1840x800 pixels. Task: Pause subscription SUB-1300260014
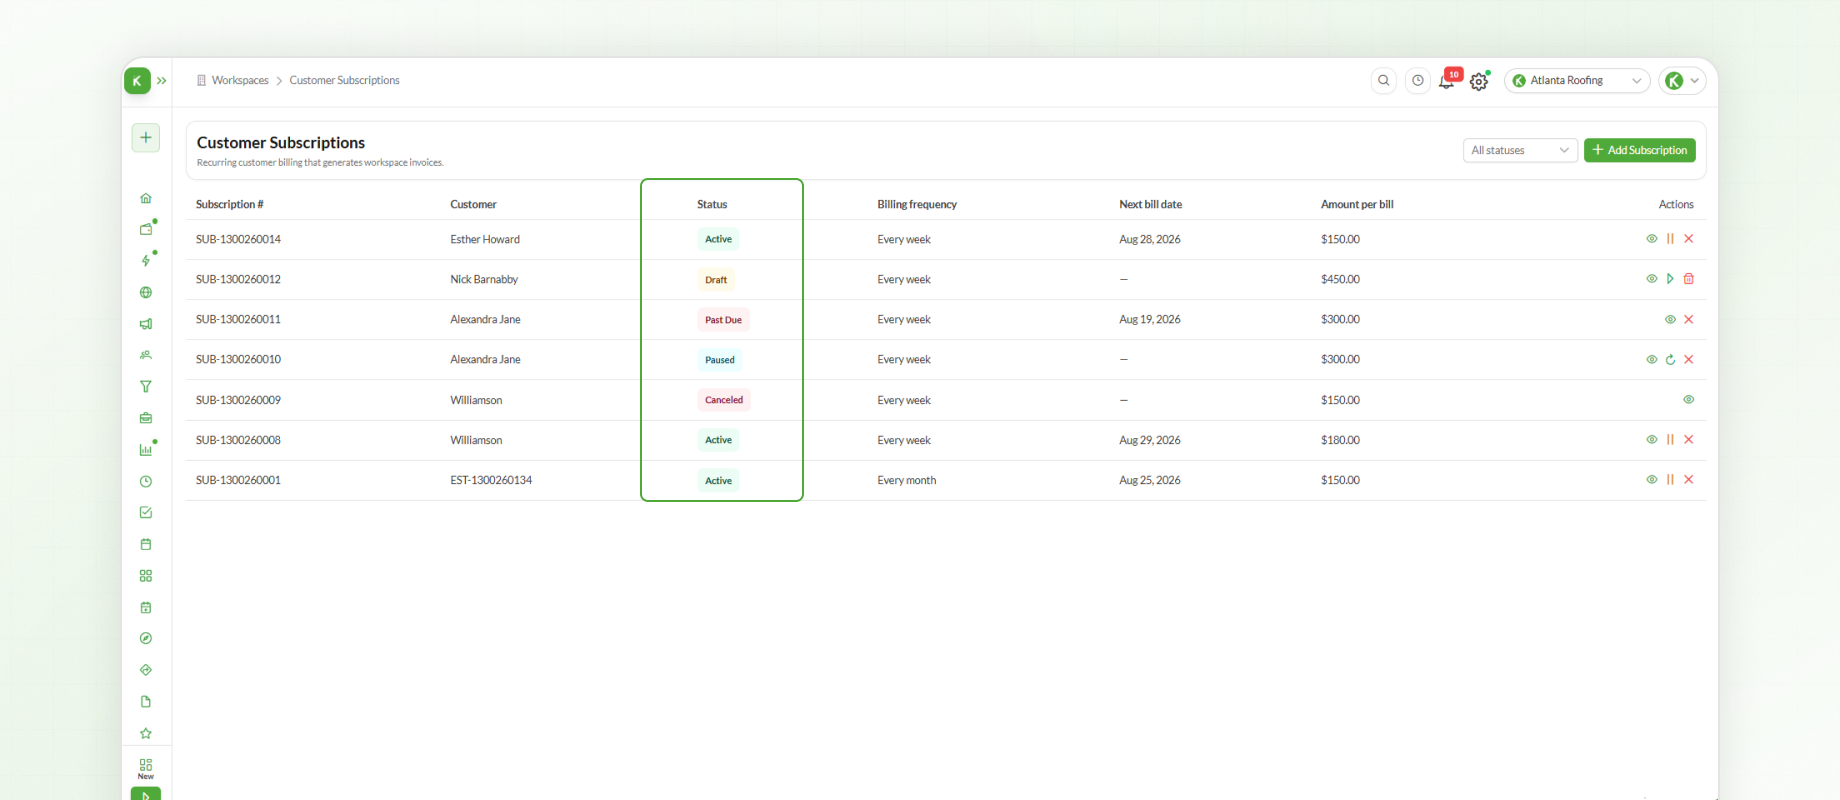point(1670,239)
